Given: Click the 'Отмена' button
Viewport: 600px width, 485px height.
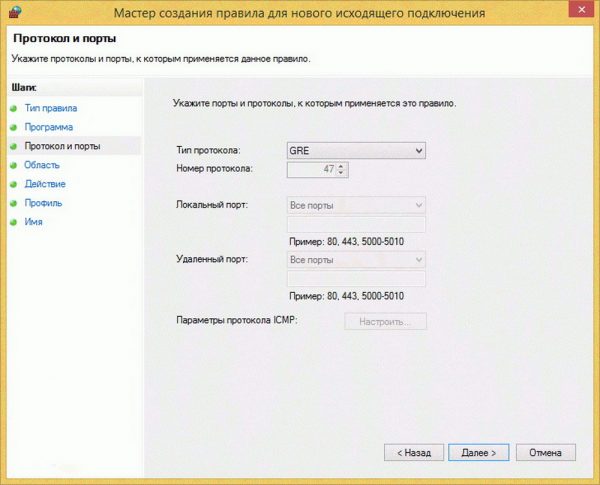Looking at the screenshot, I should [545, 452].
